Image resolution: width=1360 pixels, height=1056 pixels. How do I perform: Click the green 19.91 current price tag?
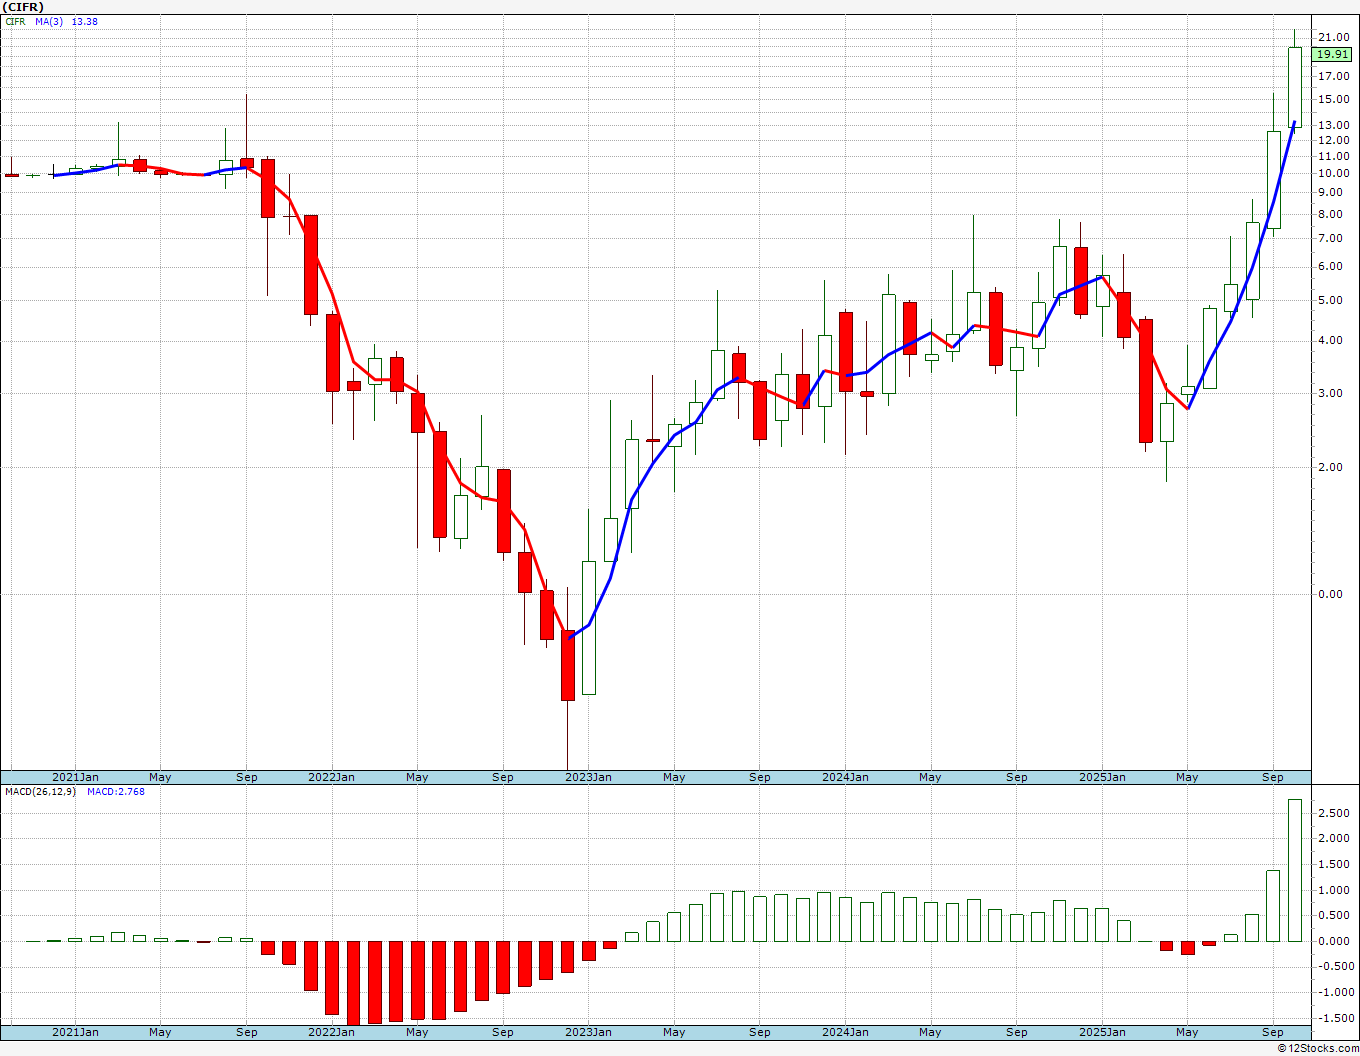[x=1333, y=55]
